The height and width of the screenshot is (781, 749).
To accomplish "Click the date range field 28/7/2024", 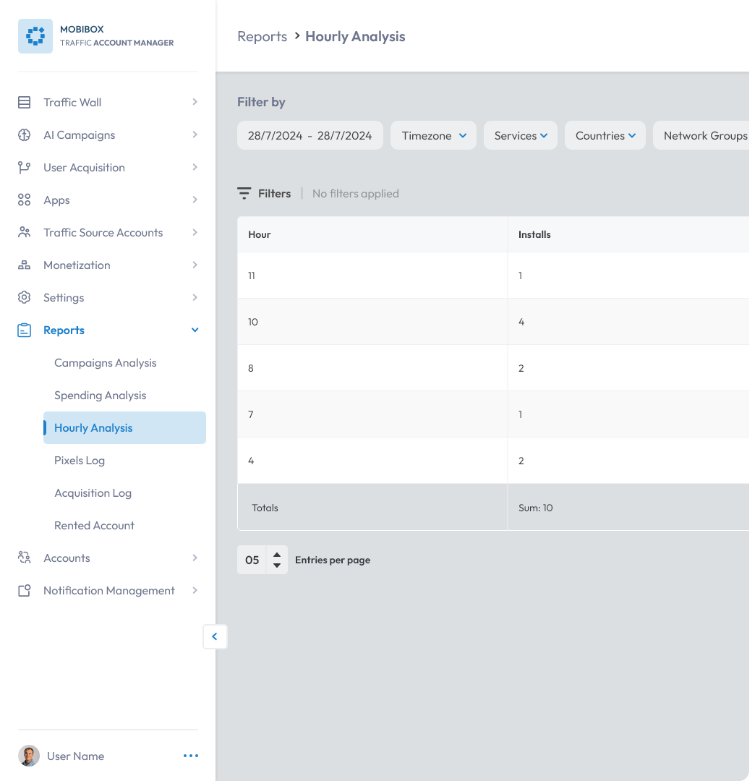I will (310, 135).
